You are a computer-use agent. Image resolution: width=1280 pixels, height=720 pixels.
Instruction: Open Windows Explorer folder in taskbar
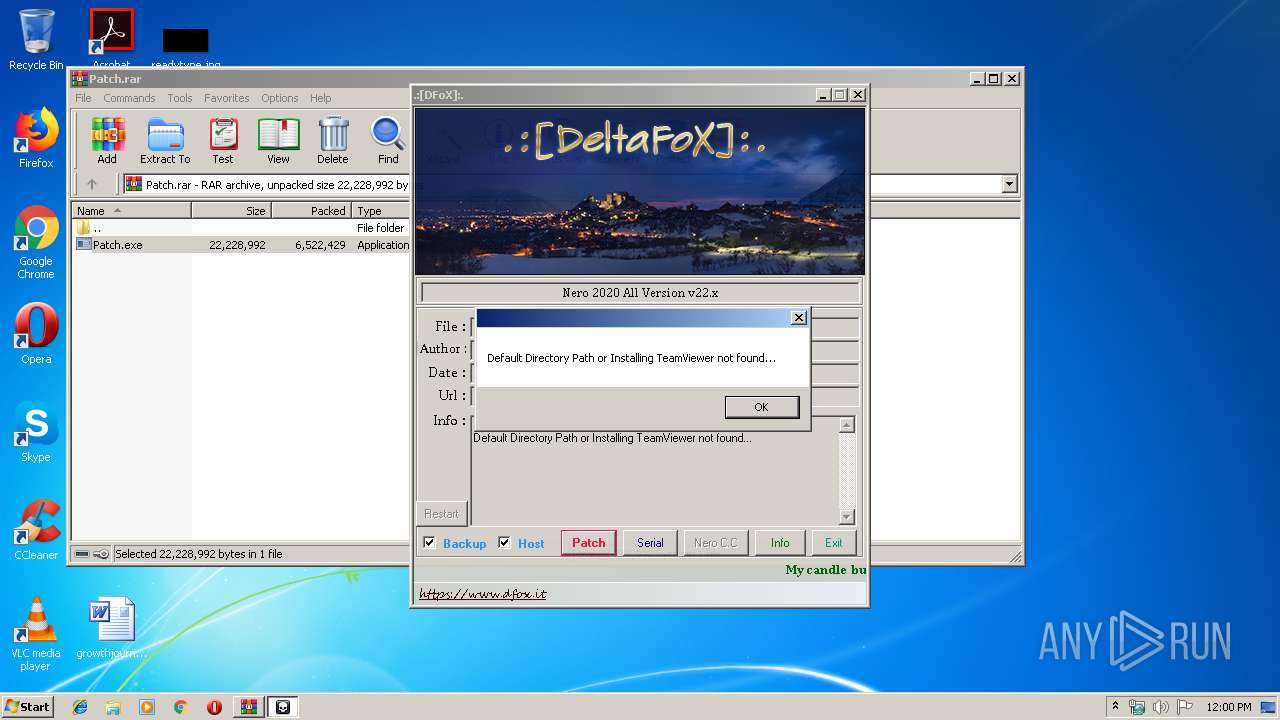coord(113,707)
